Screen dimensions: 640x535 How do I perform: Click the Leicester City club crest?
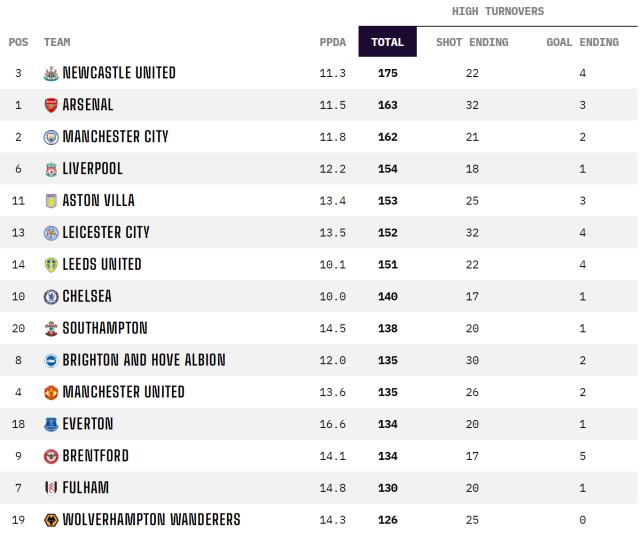point(51,233)
